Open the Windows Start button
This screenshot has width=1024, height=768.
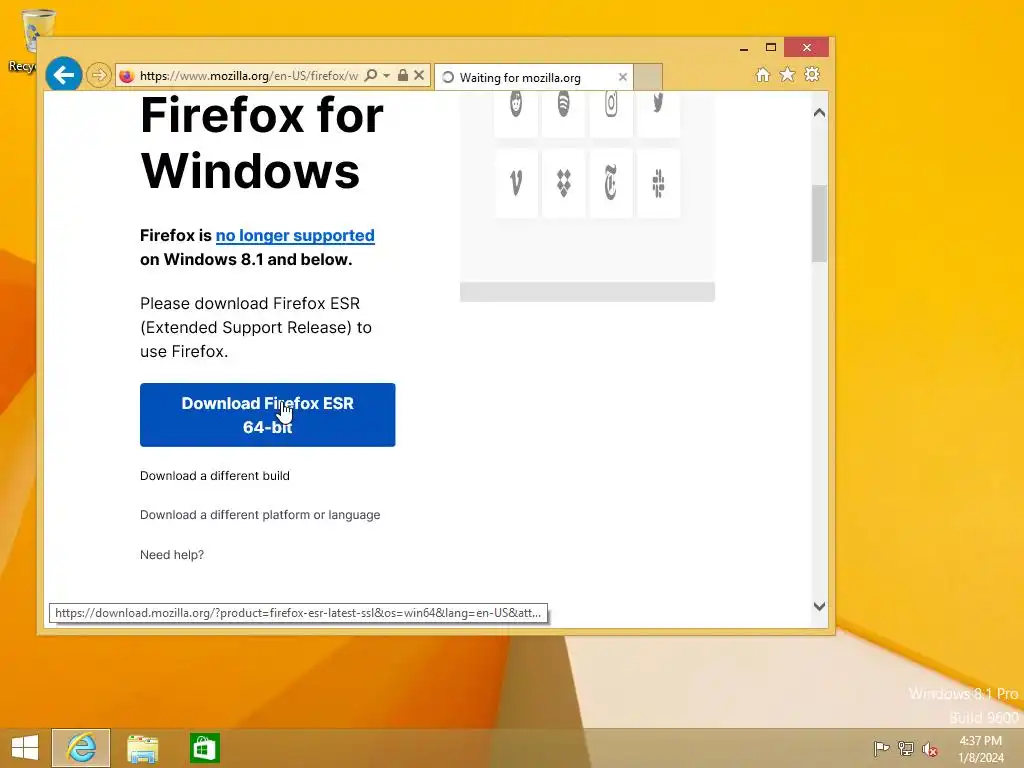pos(25,748)
